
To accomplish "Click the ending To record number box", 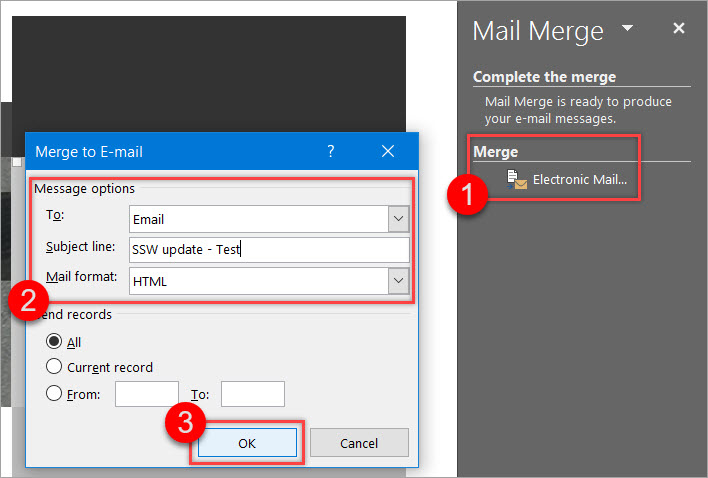I will pos(252,394).
